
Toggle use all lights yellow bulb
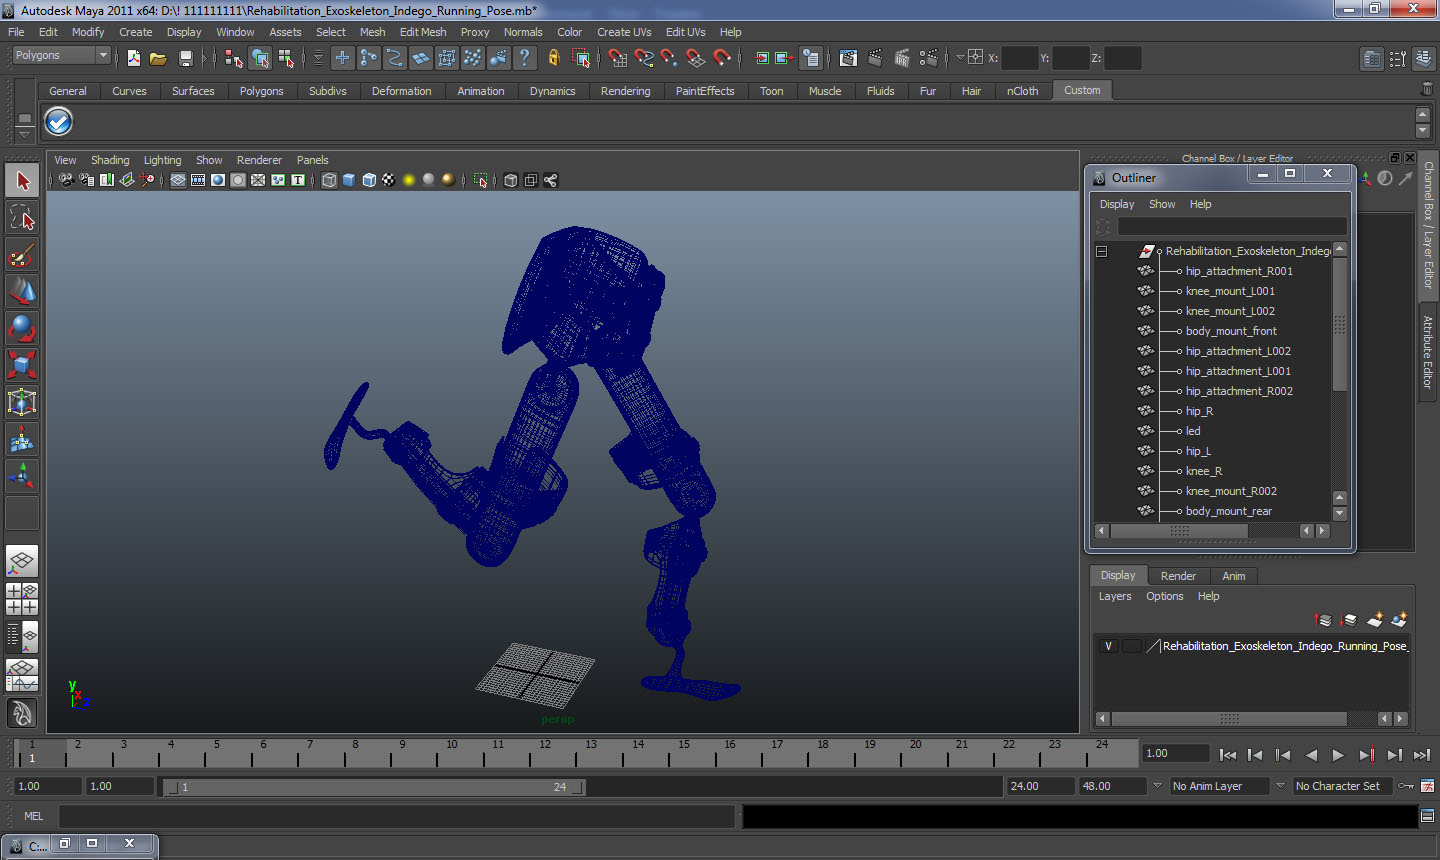coord(409,180)
